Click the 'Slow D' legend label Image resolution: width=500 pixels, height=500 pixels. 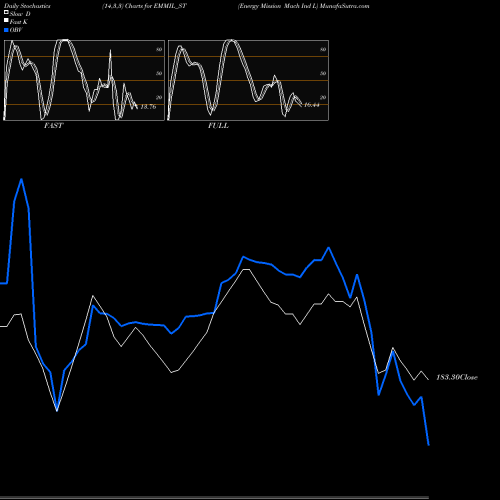click(x=20, y=14)
